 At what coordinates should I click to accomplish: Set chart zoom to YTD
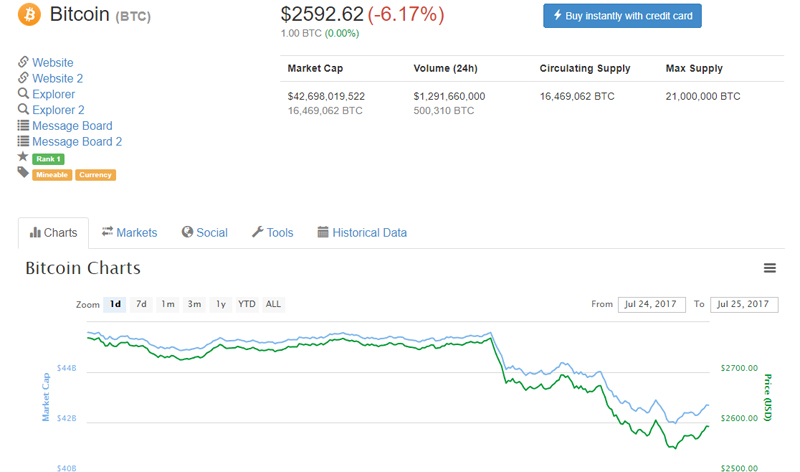[x=247, y=304]
